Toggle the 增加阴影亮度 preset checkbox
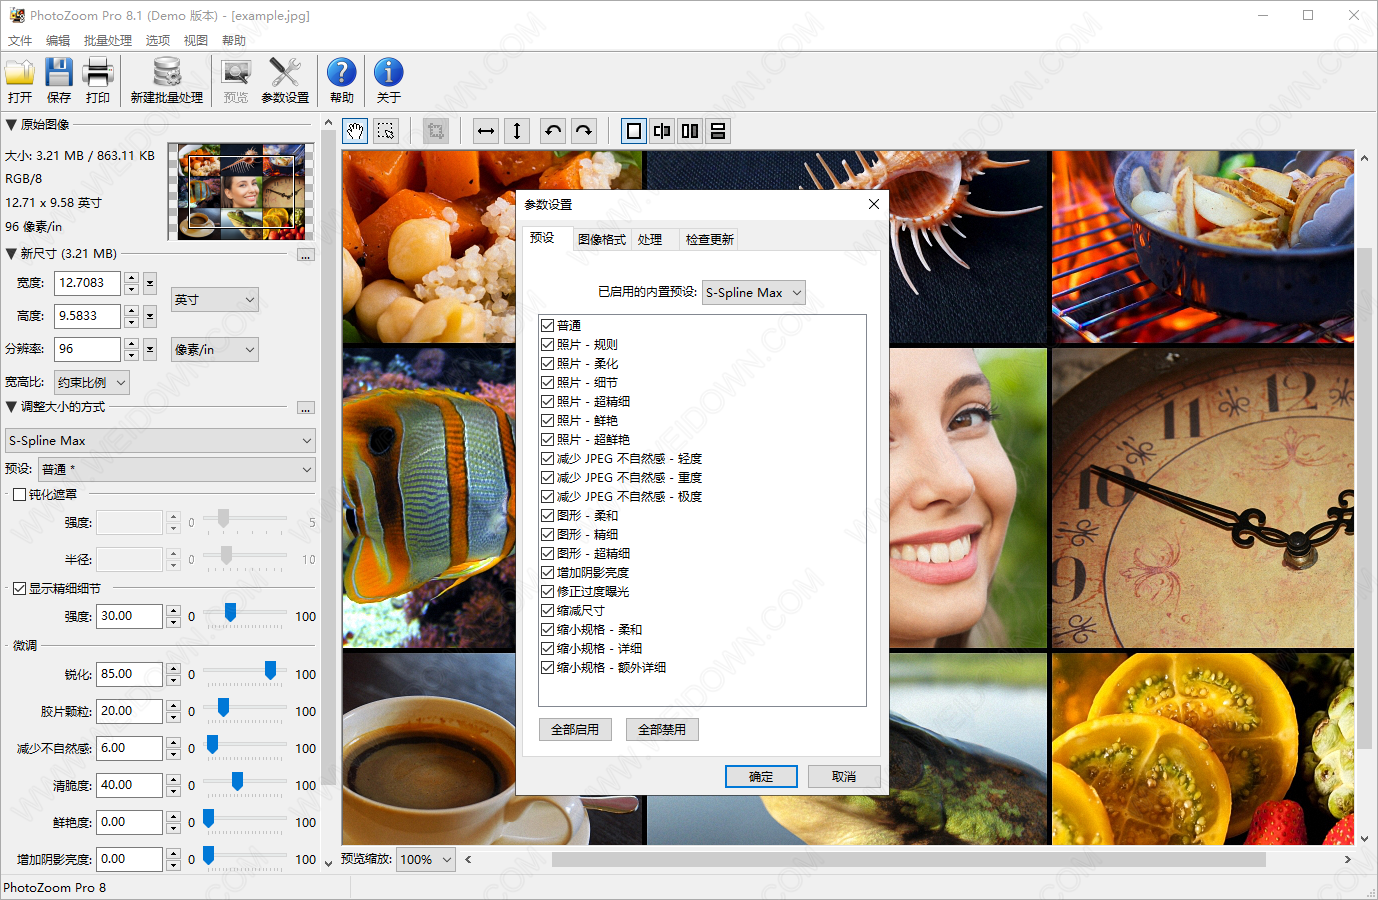The height and width of the screenshot is (900, 1378). tap(547, 572)
